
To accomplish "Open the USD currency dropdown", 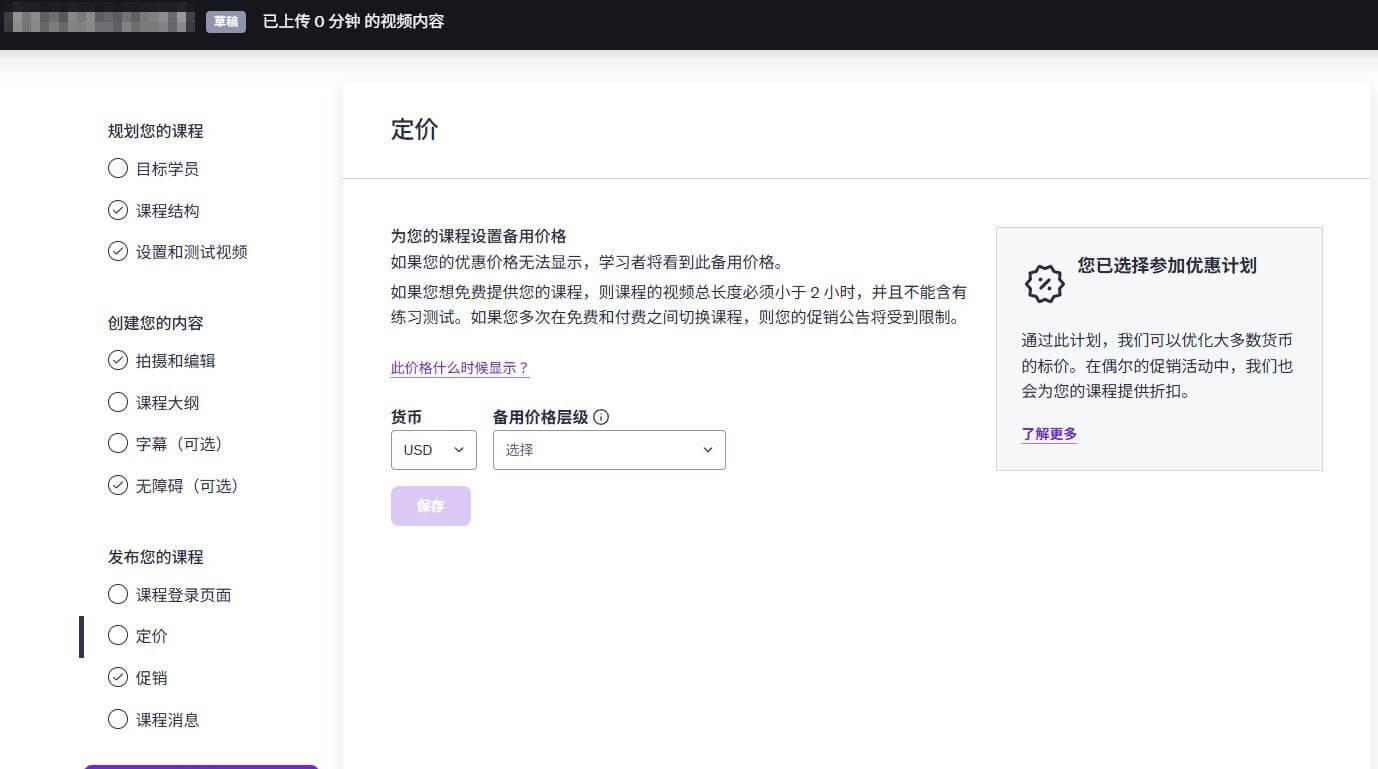I will pyautogui.click(x=434, y=450).
